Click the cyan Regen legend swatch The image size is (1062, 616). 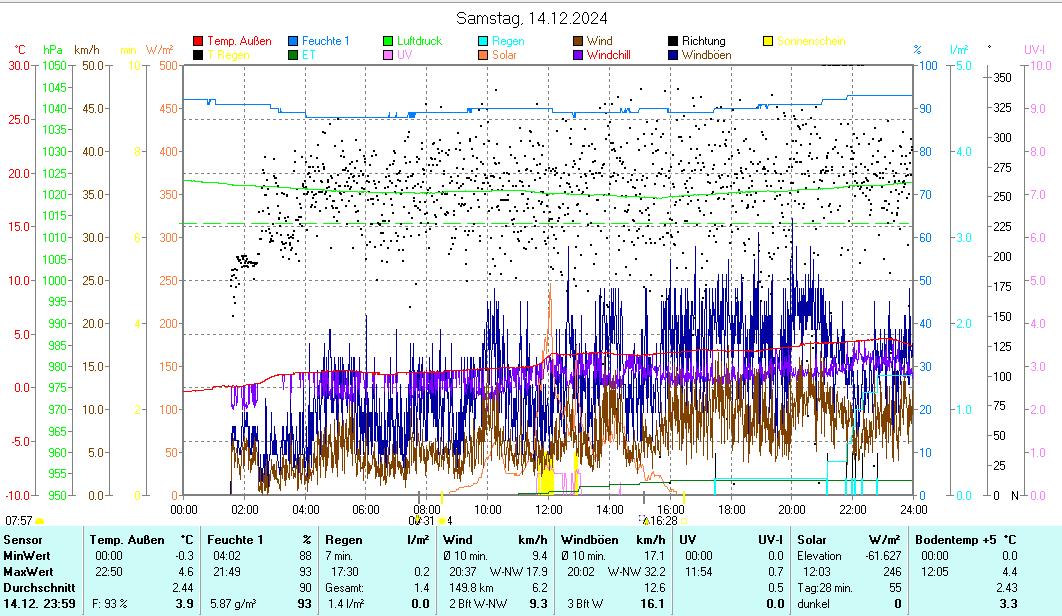tap(483, 41)
